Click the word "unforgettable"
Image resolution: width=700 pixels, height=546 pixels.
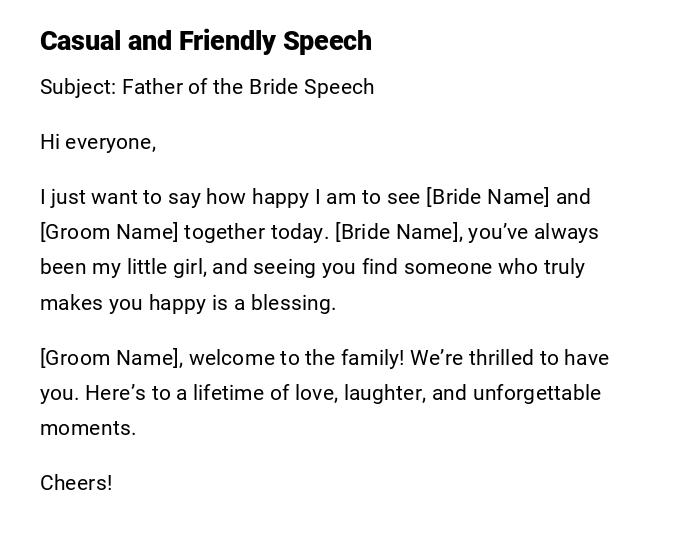click(x=537, y=393)
